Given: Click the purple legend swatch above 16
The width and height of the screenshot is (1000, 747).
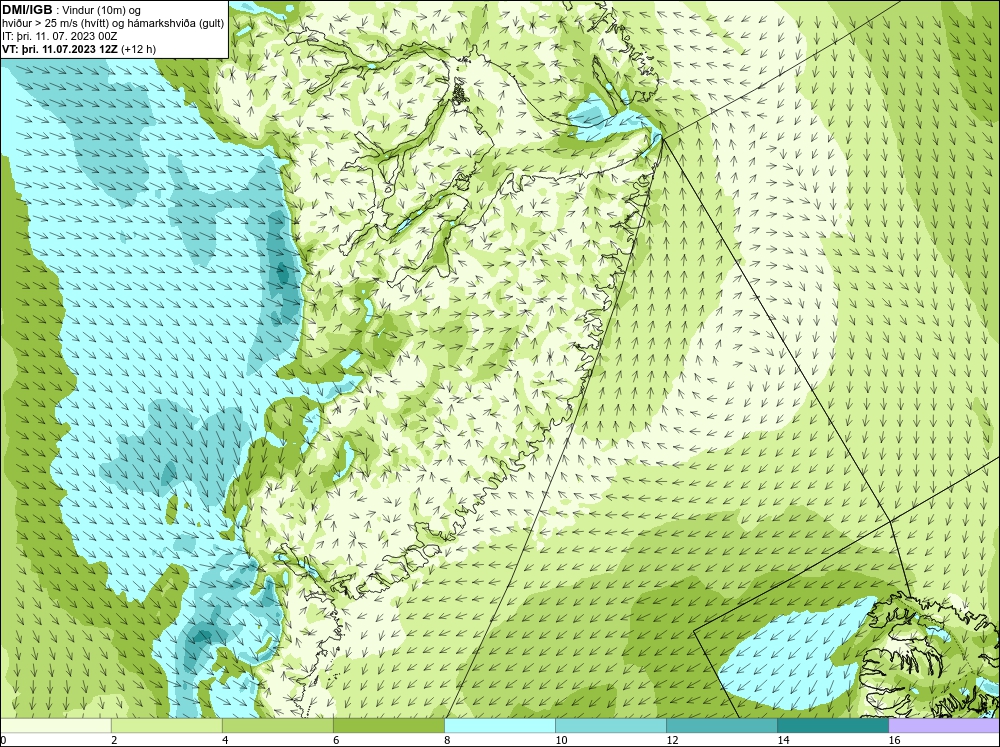Looking at the screenshot, I should click(944, 726).
